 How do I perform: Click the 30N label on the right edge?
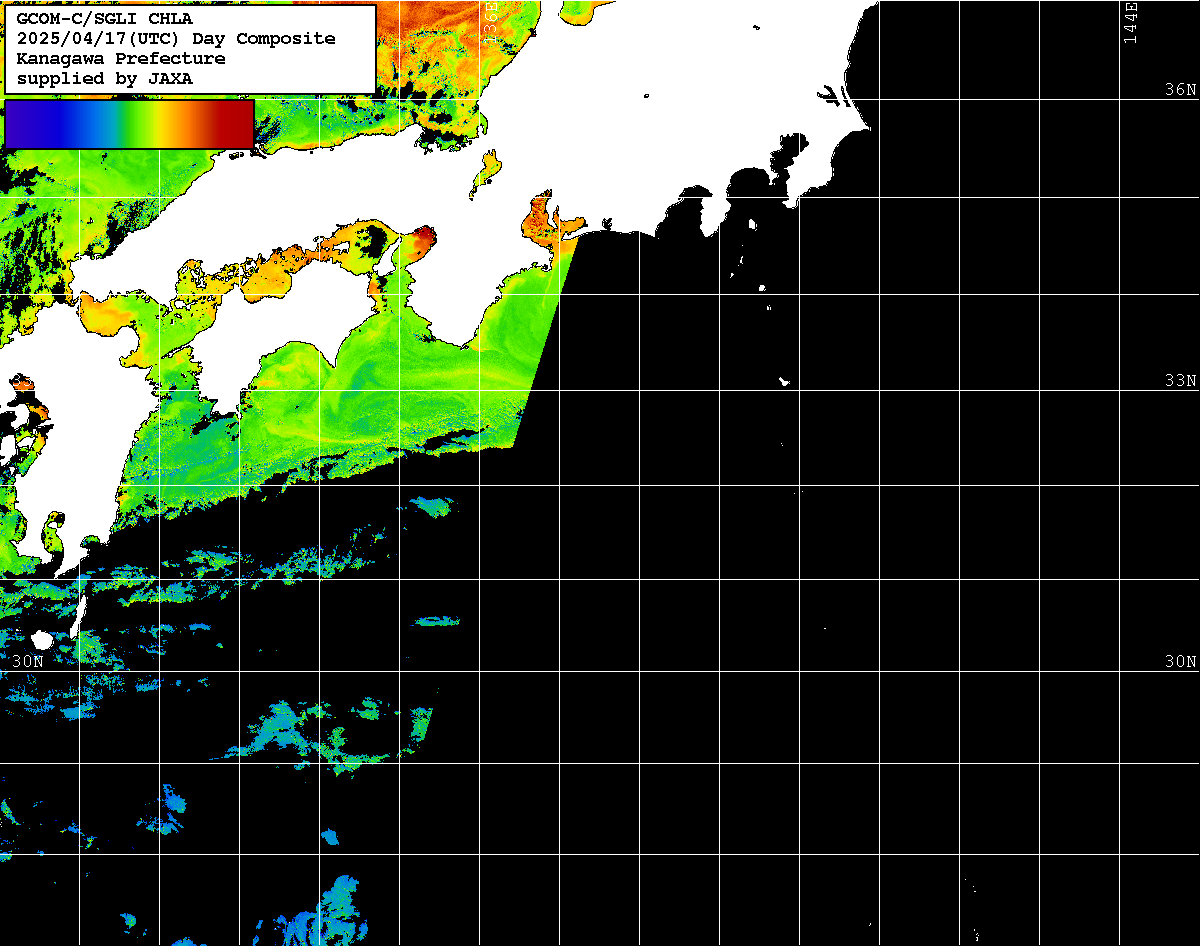[x=1180, y=661]
